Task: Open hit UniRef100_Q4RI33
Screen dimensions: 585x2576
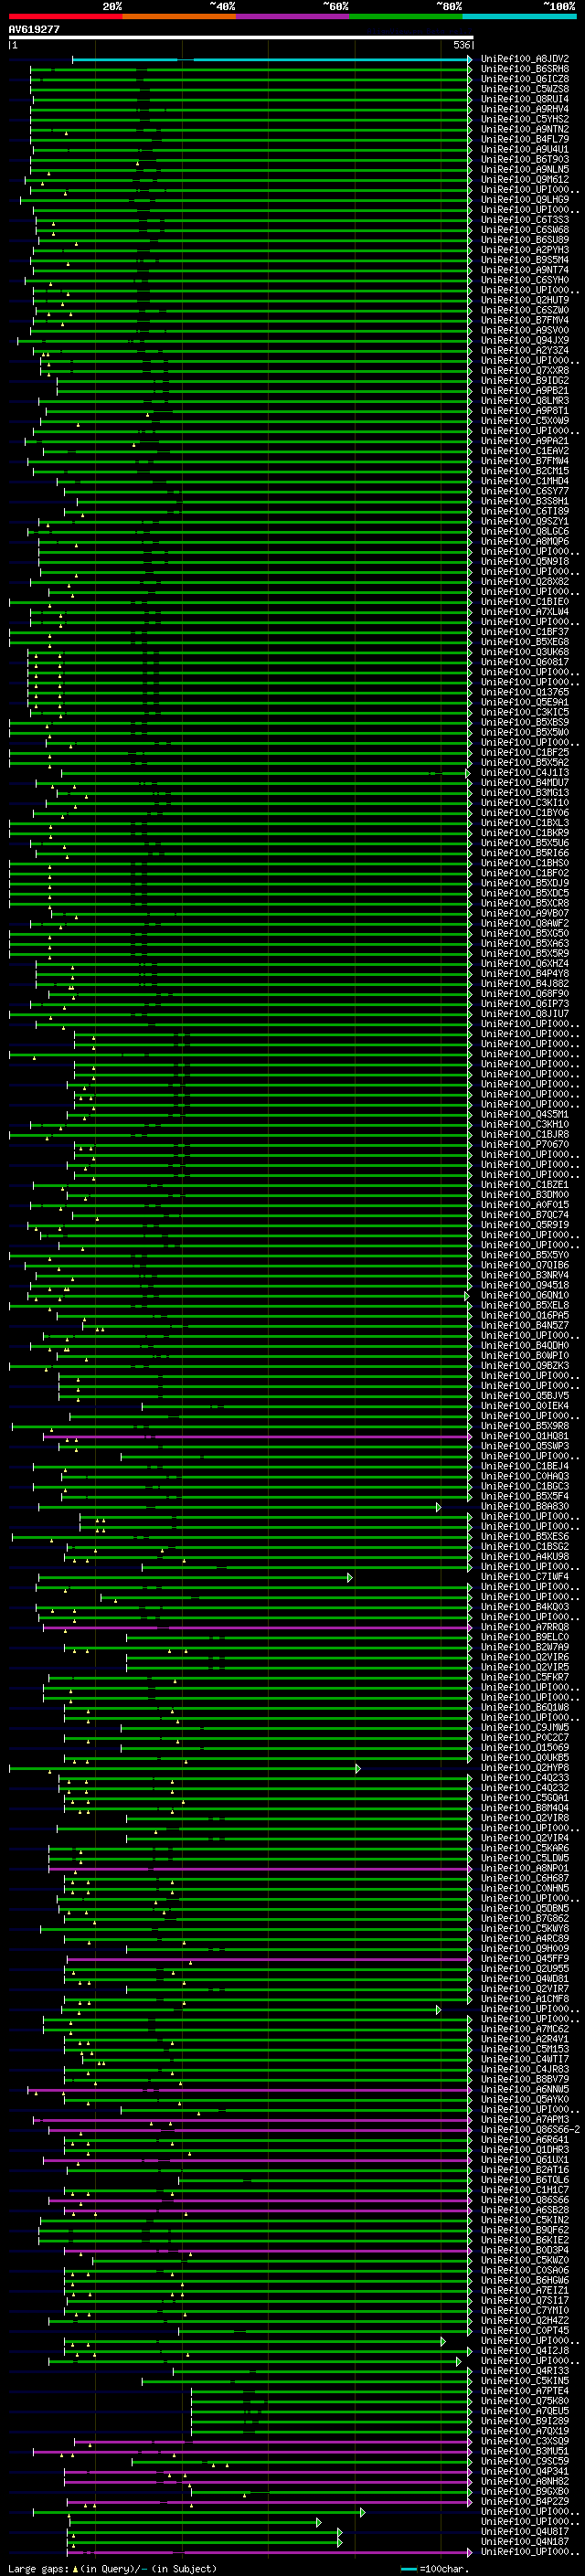Action: 525,2371
